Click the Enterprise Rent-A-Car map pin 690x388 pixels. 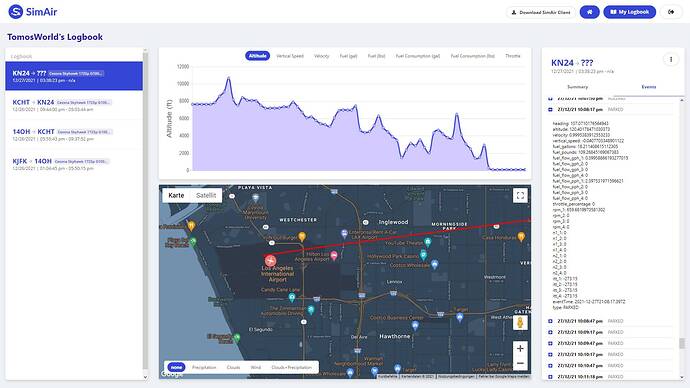pos(344,233)
